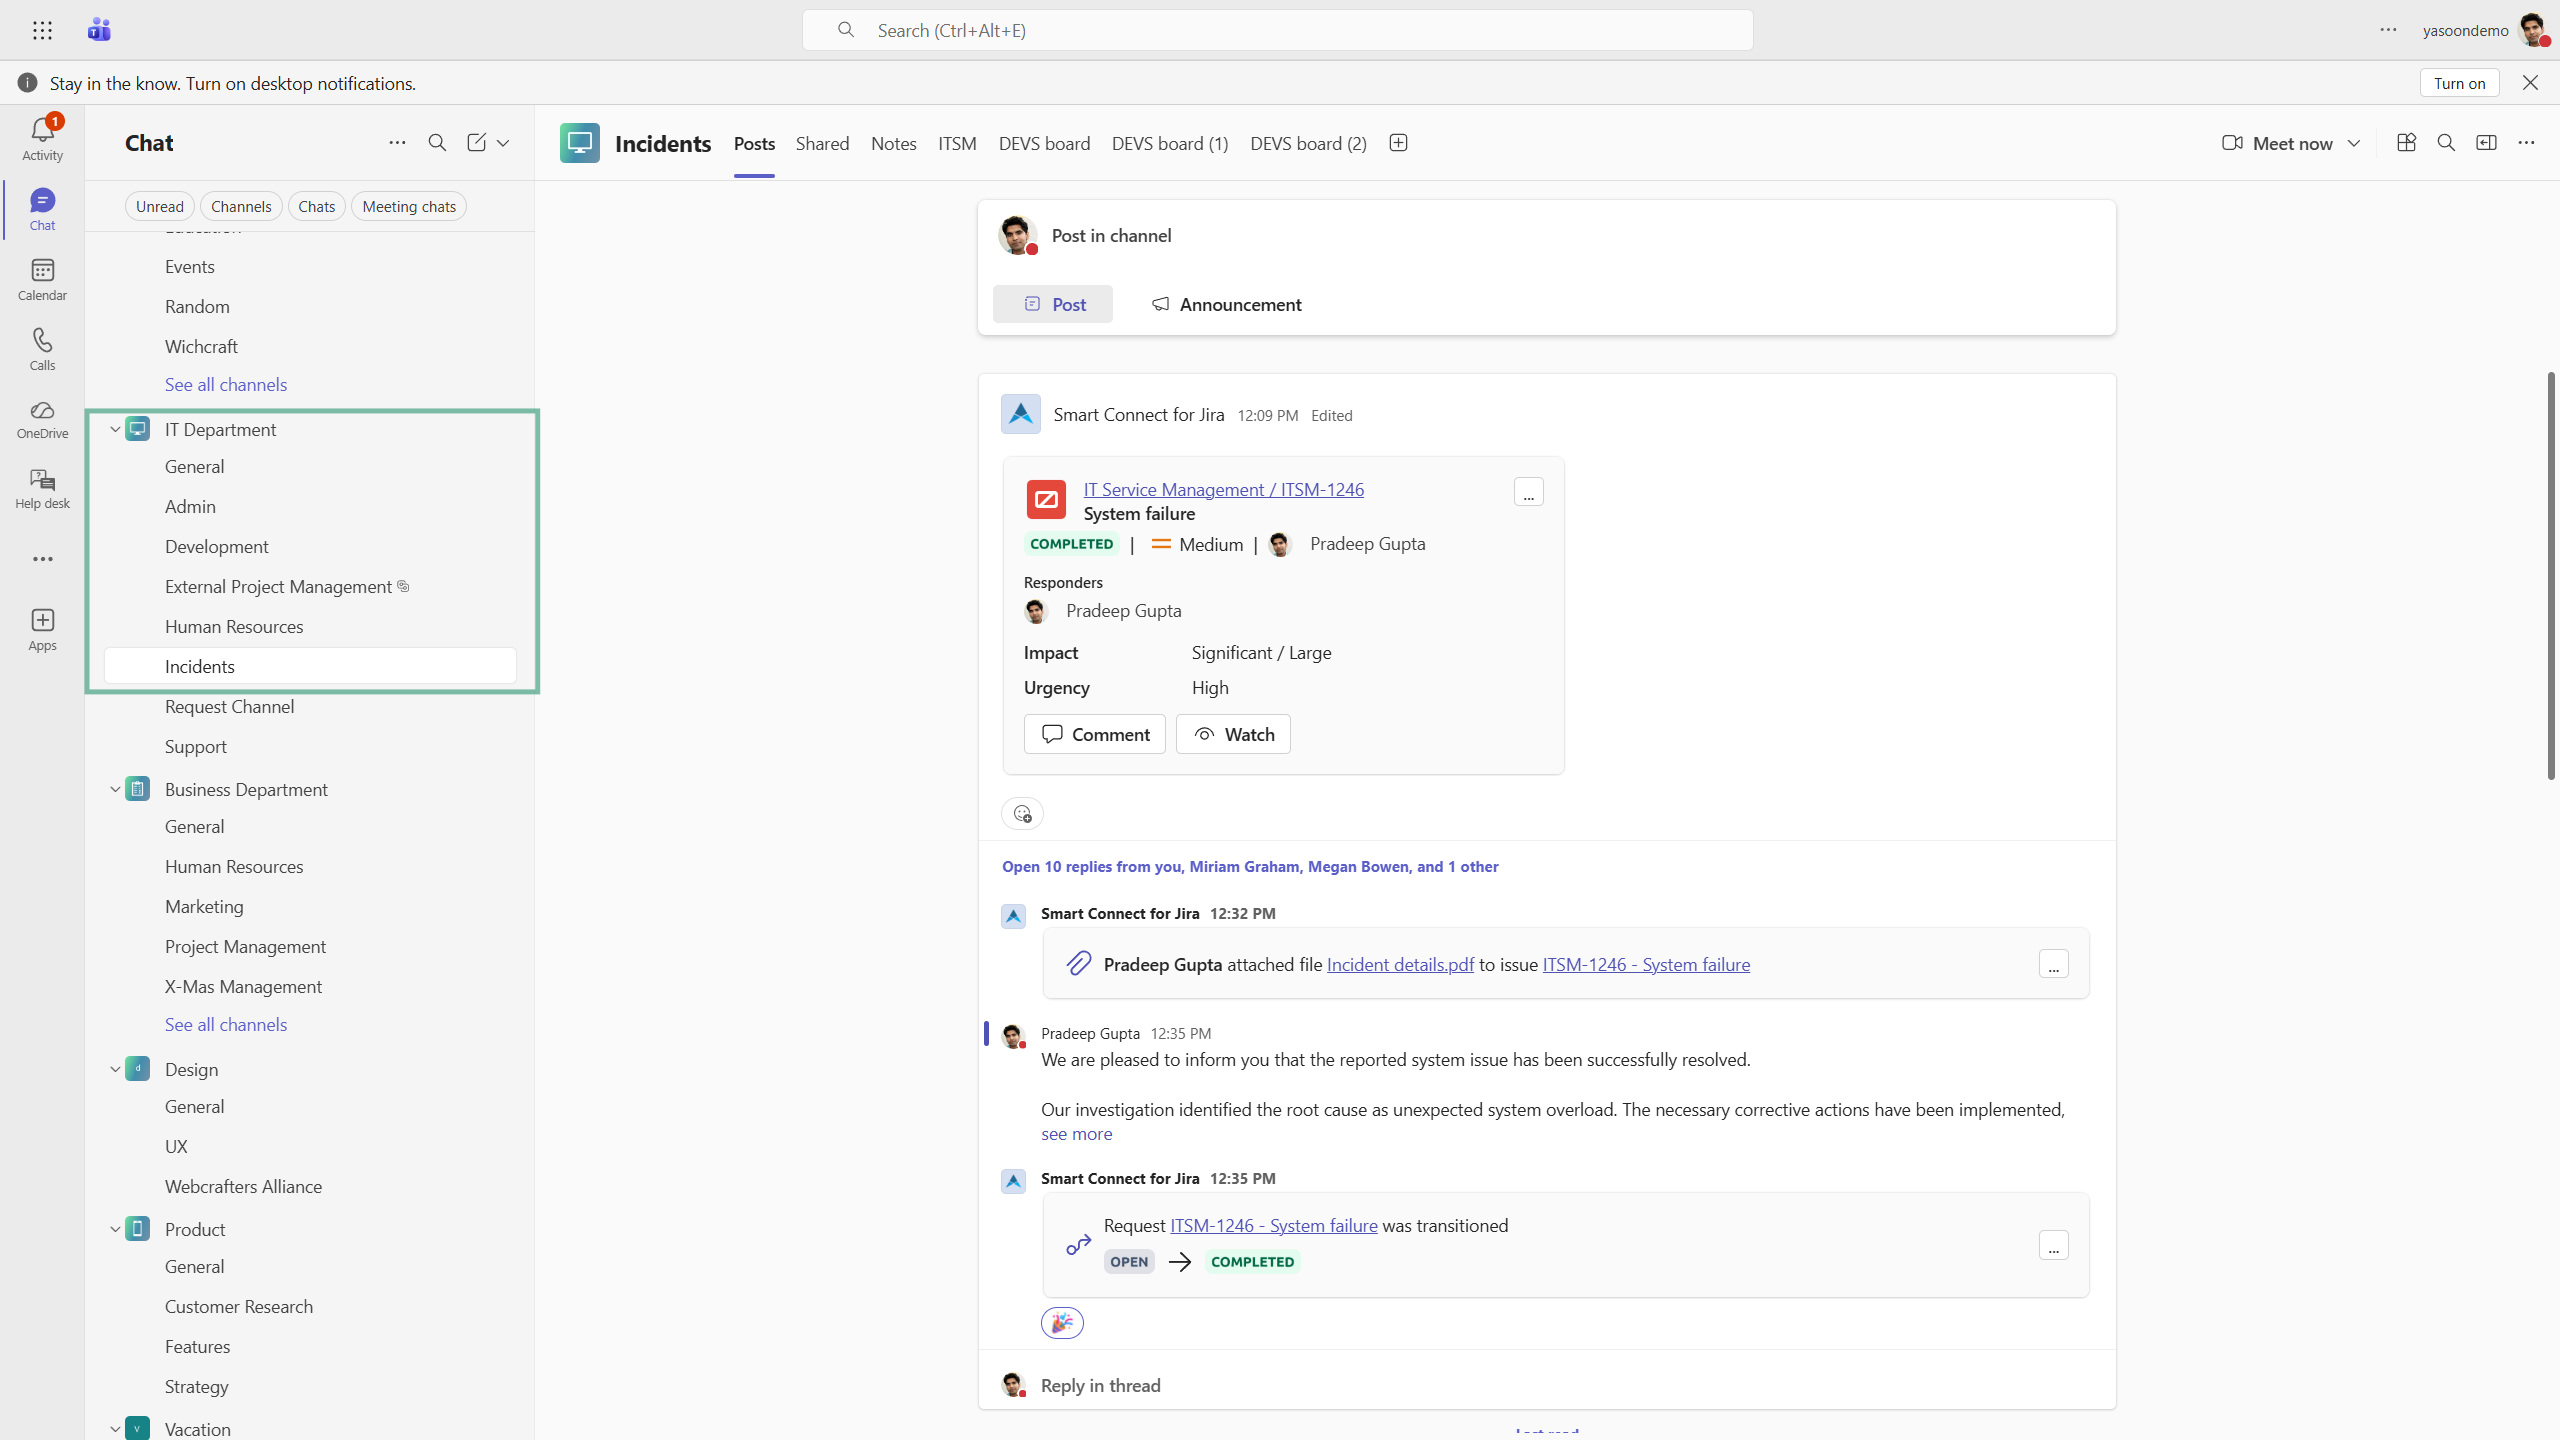Toggle the Unread filter chip

pos(160,207)
